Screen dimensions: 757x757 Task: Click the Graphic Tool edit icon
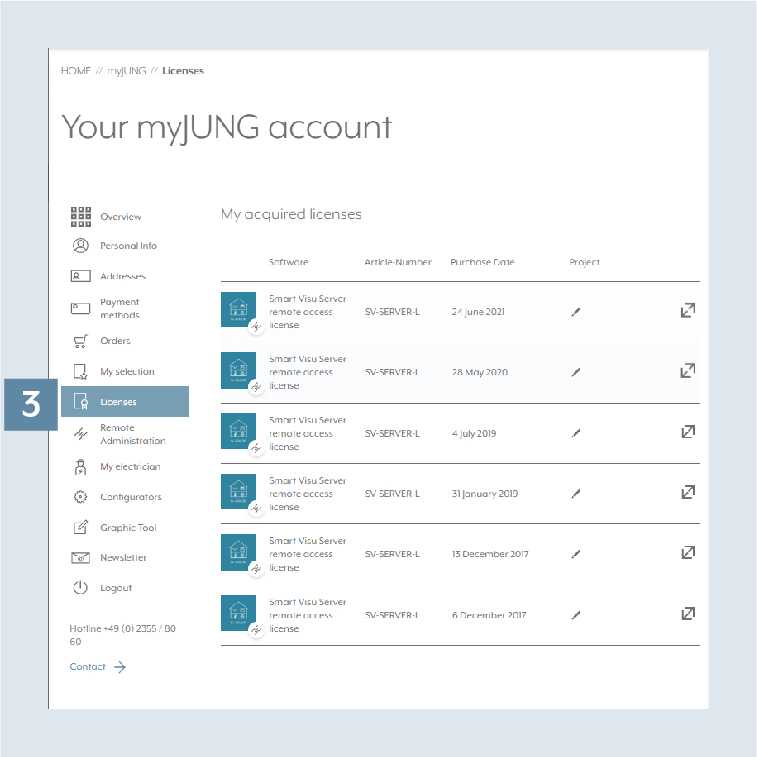click(81, 527)
